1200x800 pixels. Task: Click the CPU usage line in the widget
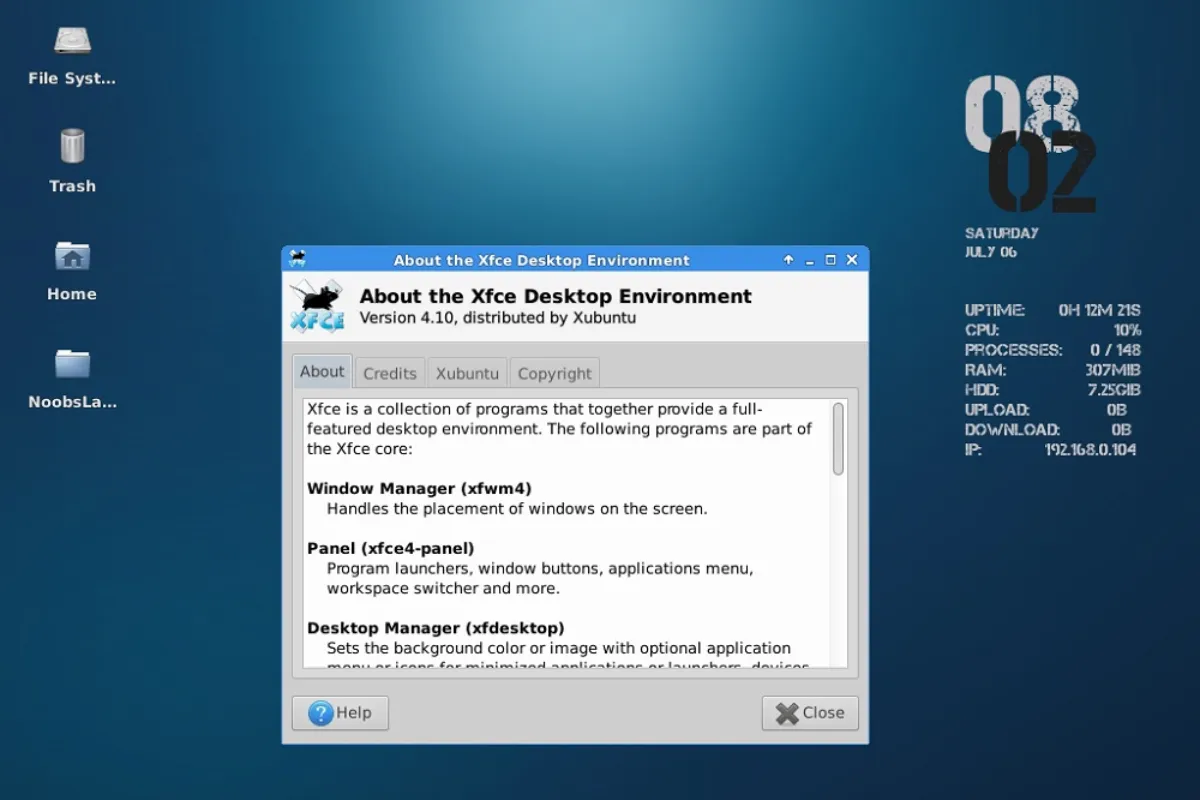(1053, 330)
